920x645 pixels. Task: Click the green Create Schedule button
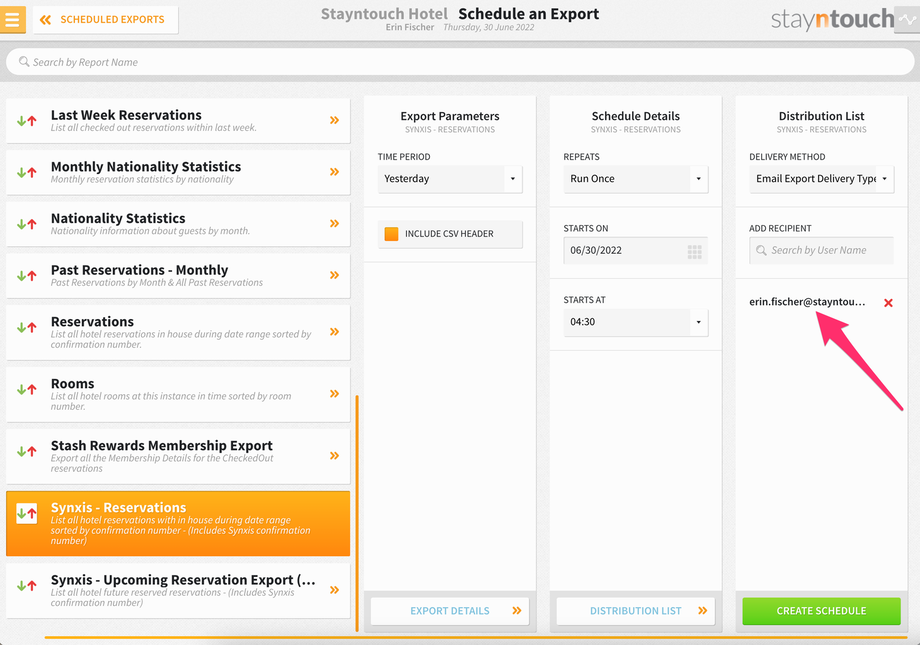pos(821,611)
